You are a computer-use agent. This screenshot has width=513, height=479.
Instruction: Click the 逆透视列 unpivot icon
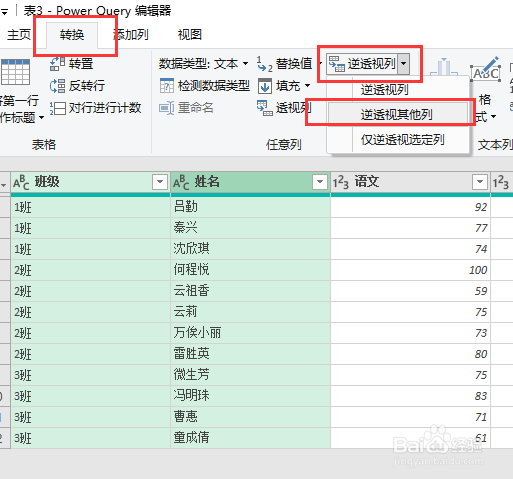point(336,64)
